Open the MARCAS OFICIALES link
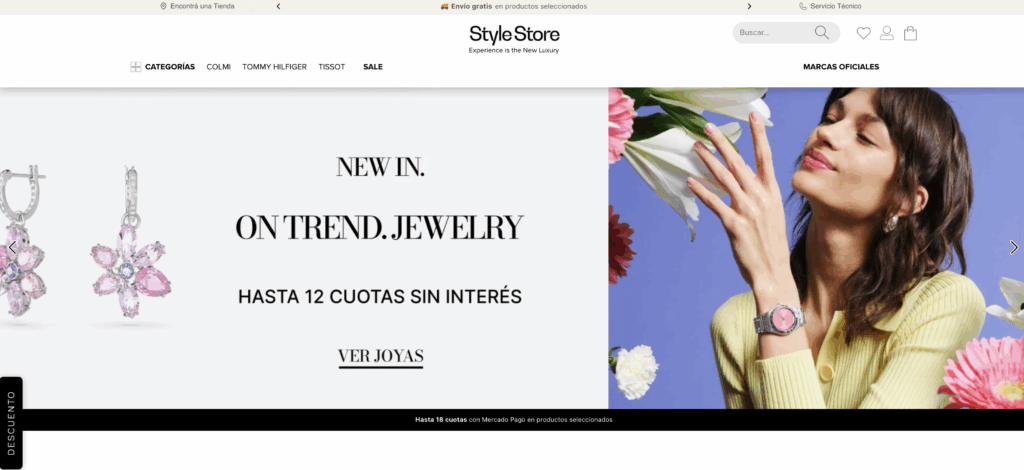This screenshot has height=470, width=1024. [841, 67]
